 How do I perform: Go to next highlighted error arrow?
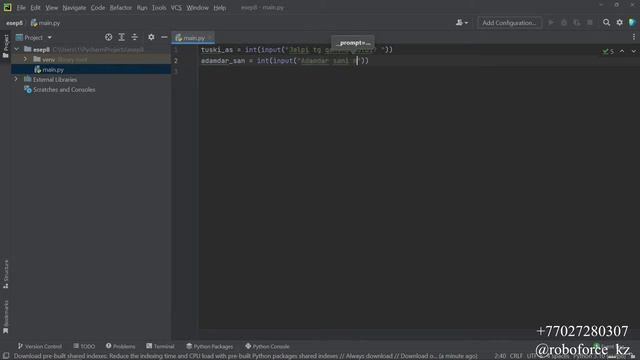[633, 51]
